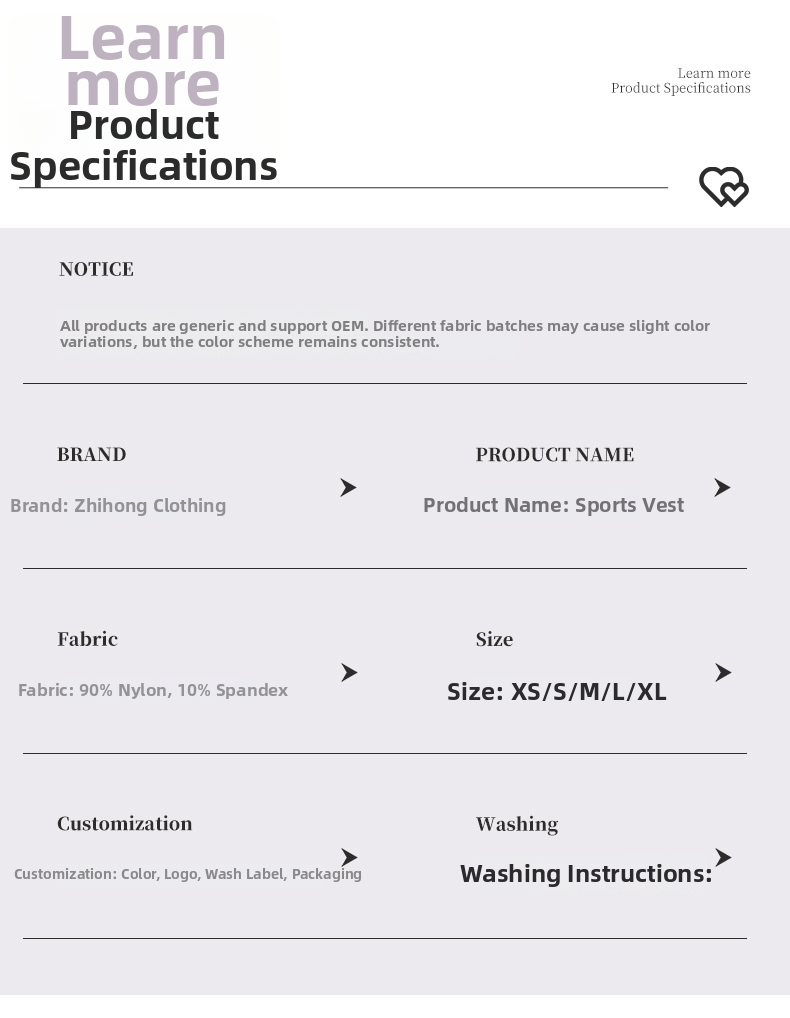Click the Washing heading
Screen dimensions: 790x1018
pos(517,825)
